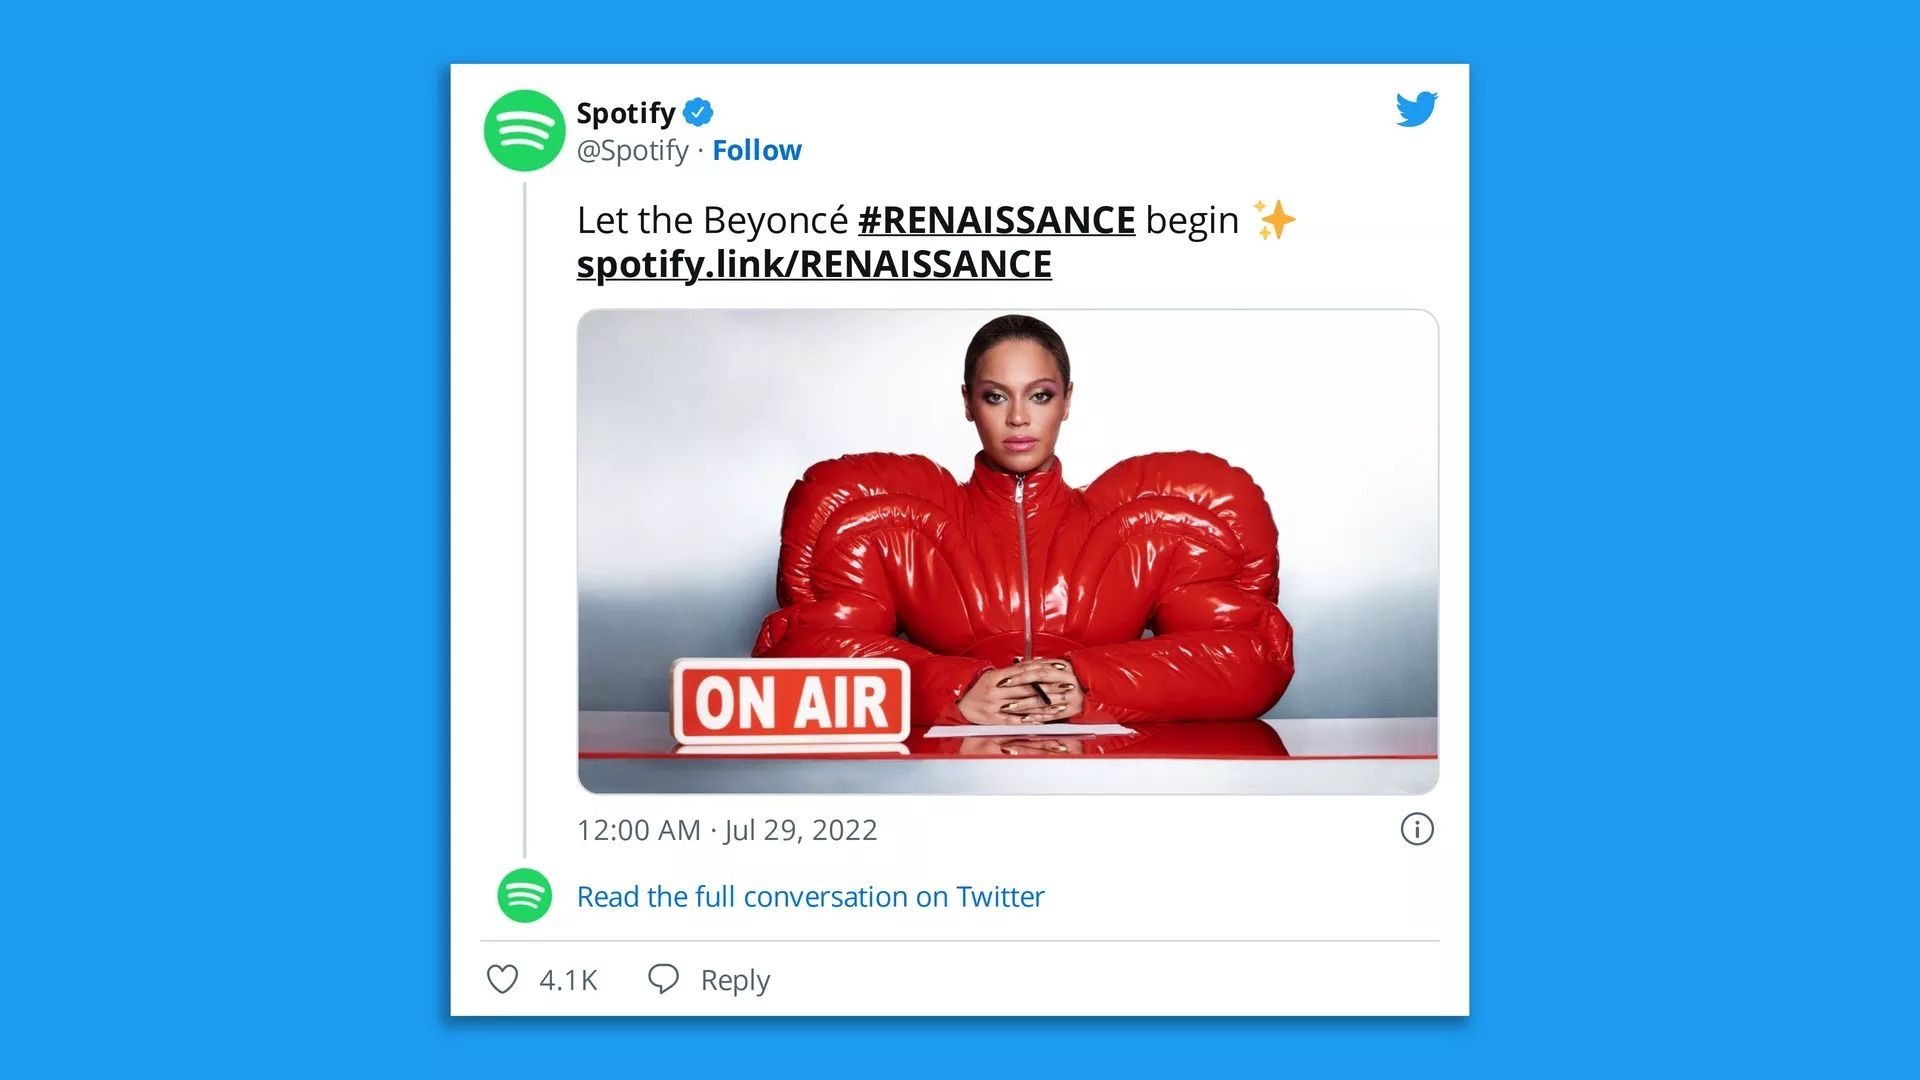Viewport: 1920px width, 1080px height.
Task: Open small Spotify avatar beside conversation link
Action: click(524, 896)
